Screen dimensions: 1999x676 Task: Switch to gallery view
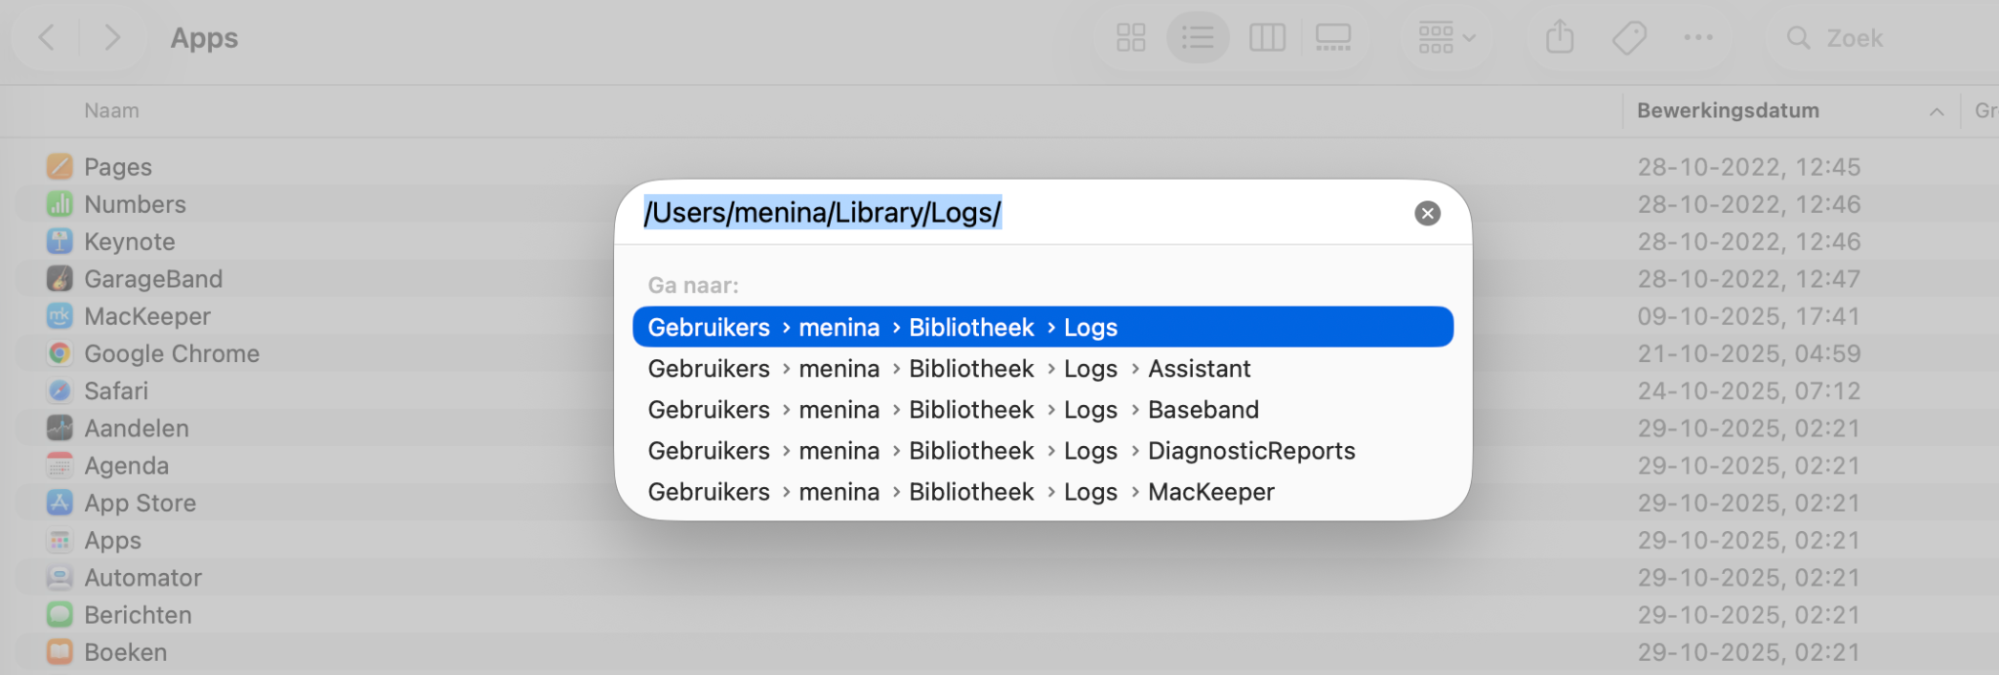1333,38
